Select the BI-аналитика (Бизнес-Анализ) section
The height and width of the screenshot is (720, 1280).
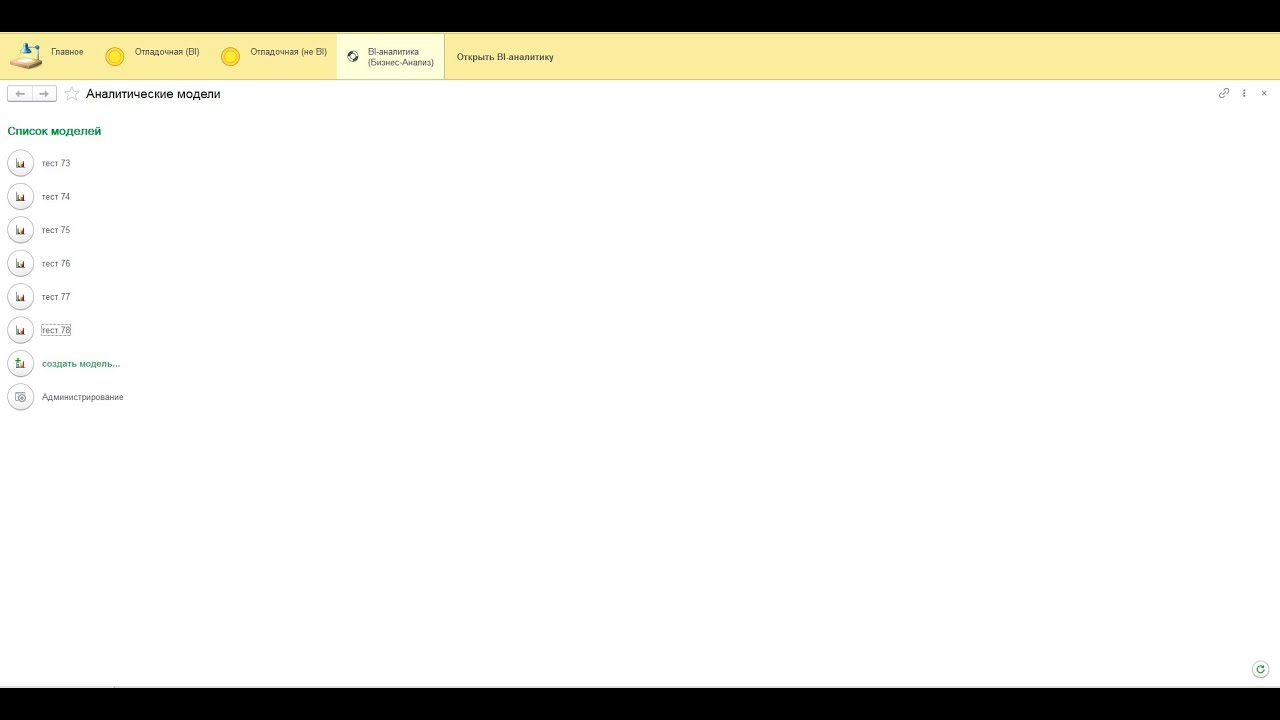point(390,56)
